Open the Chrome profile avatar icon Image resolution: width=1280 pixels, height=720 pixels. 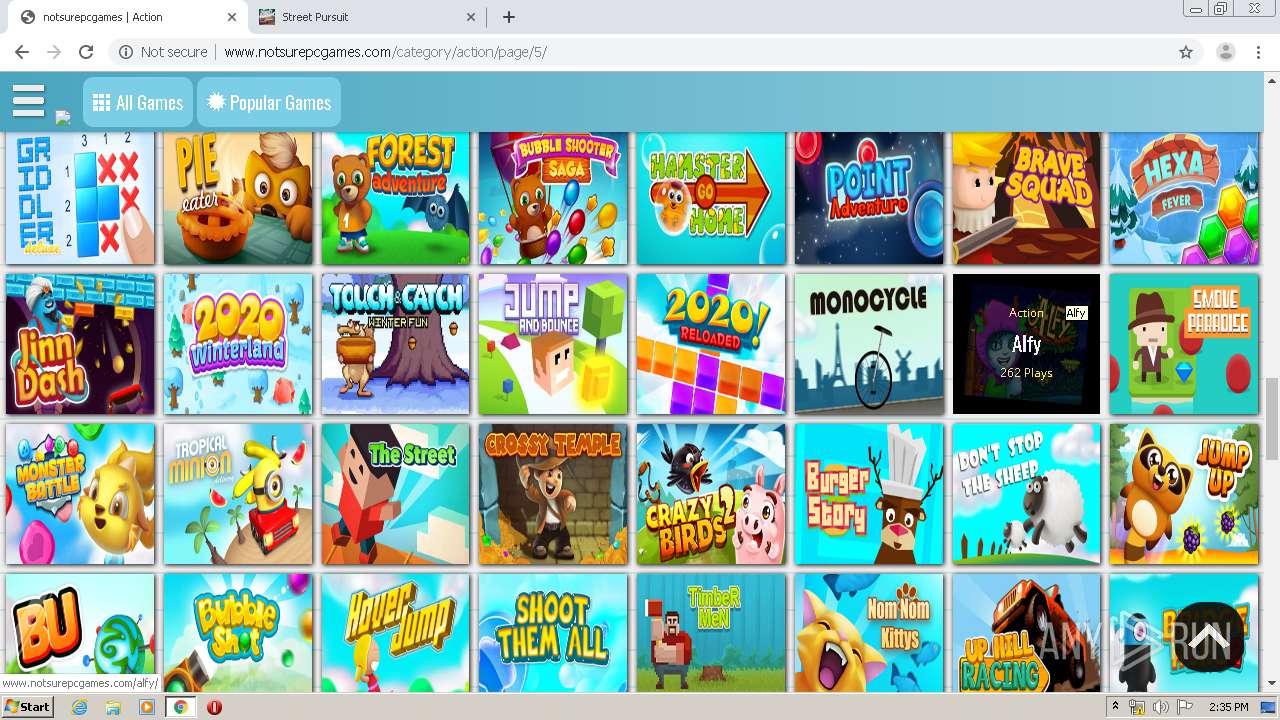tap(1226, 52)
